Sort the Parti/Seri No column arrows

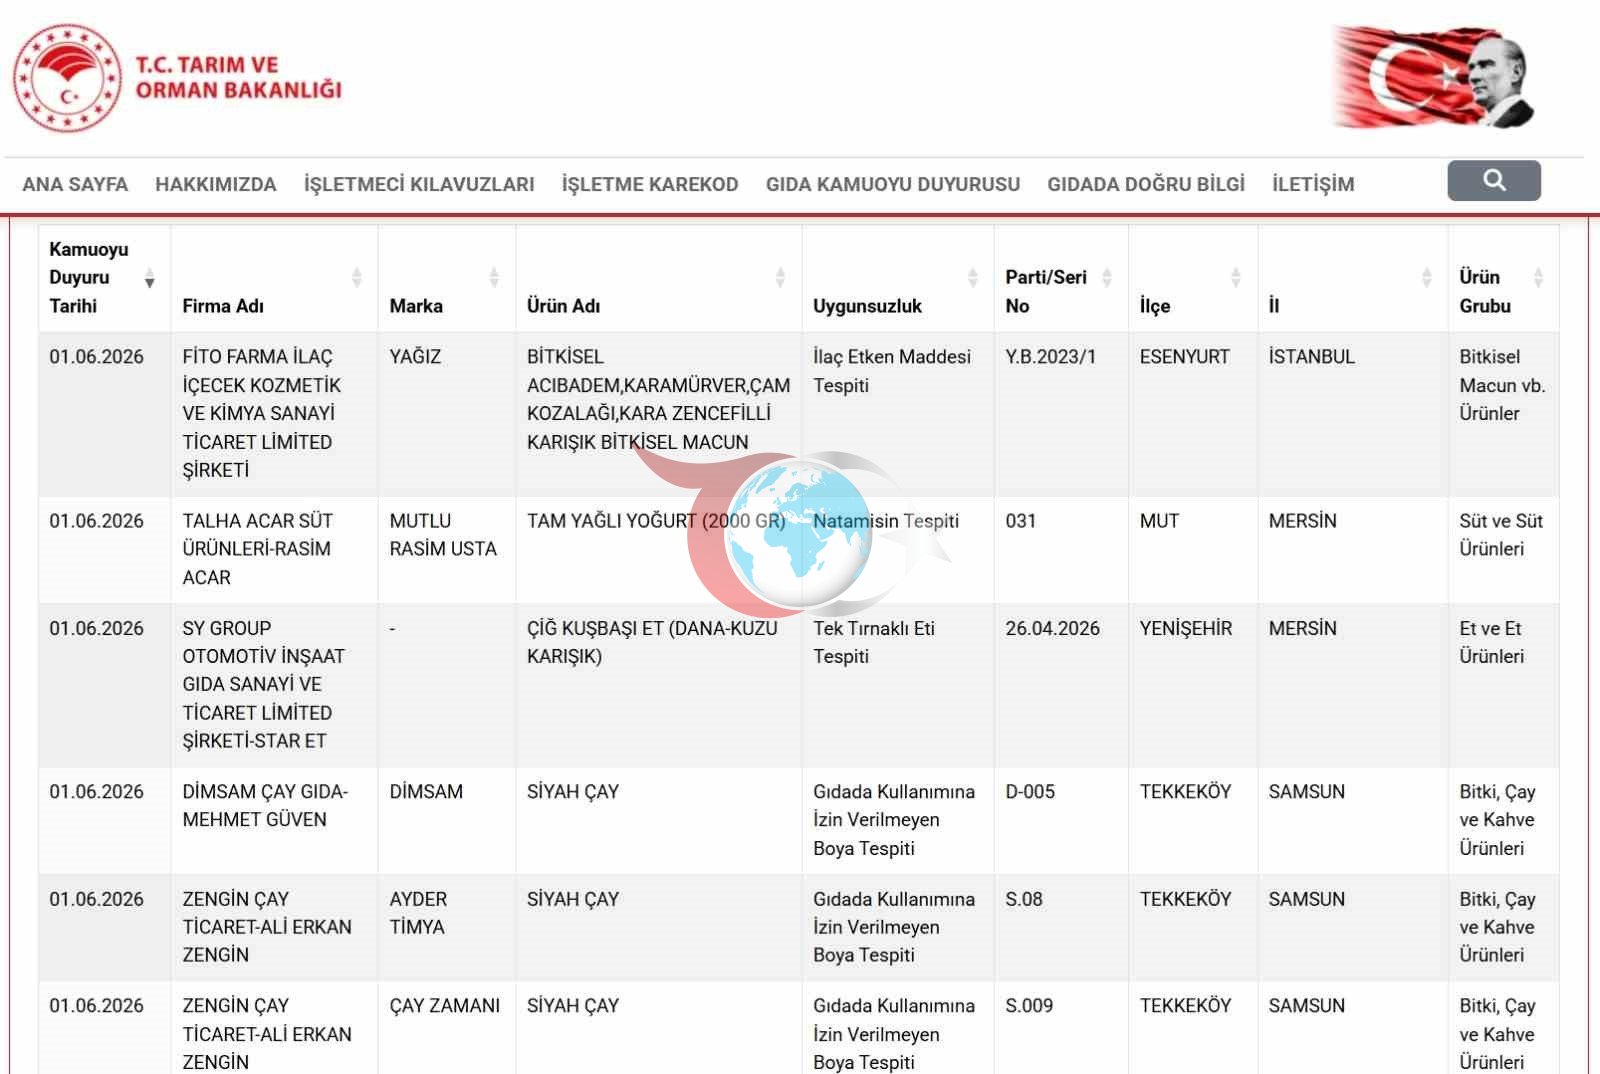point(1107,278)
